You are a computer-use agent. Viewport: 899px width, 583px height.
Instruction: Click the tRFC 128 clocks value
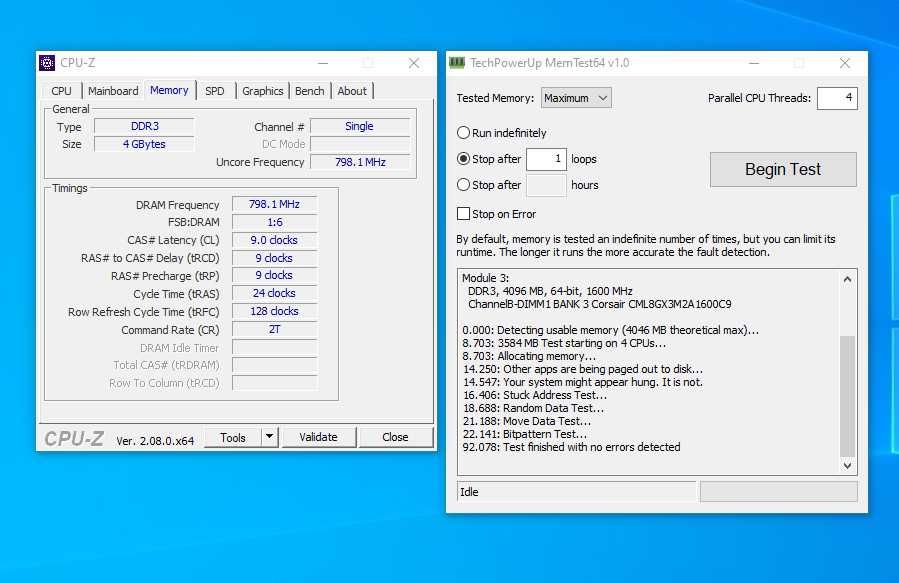coord(274,311)
